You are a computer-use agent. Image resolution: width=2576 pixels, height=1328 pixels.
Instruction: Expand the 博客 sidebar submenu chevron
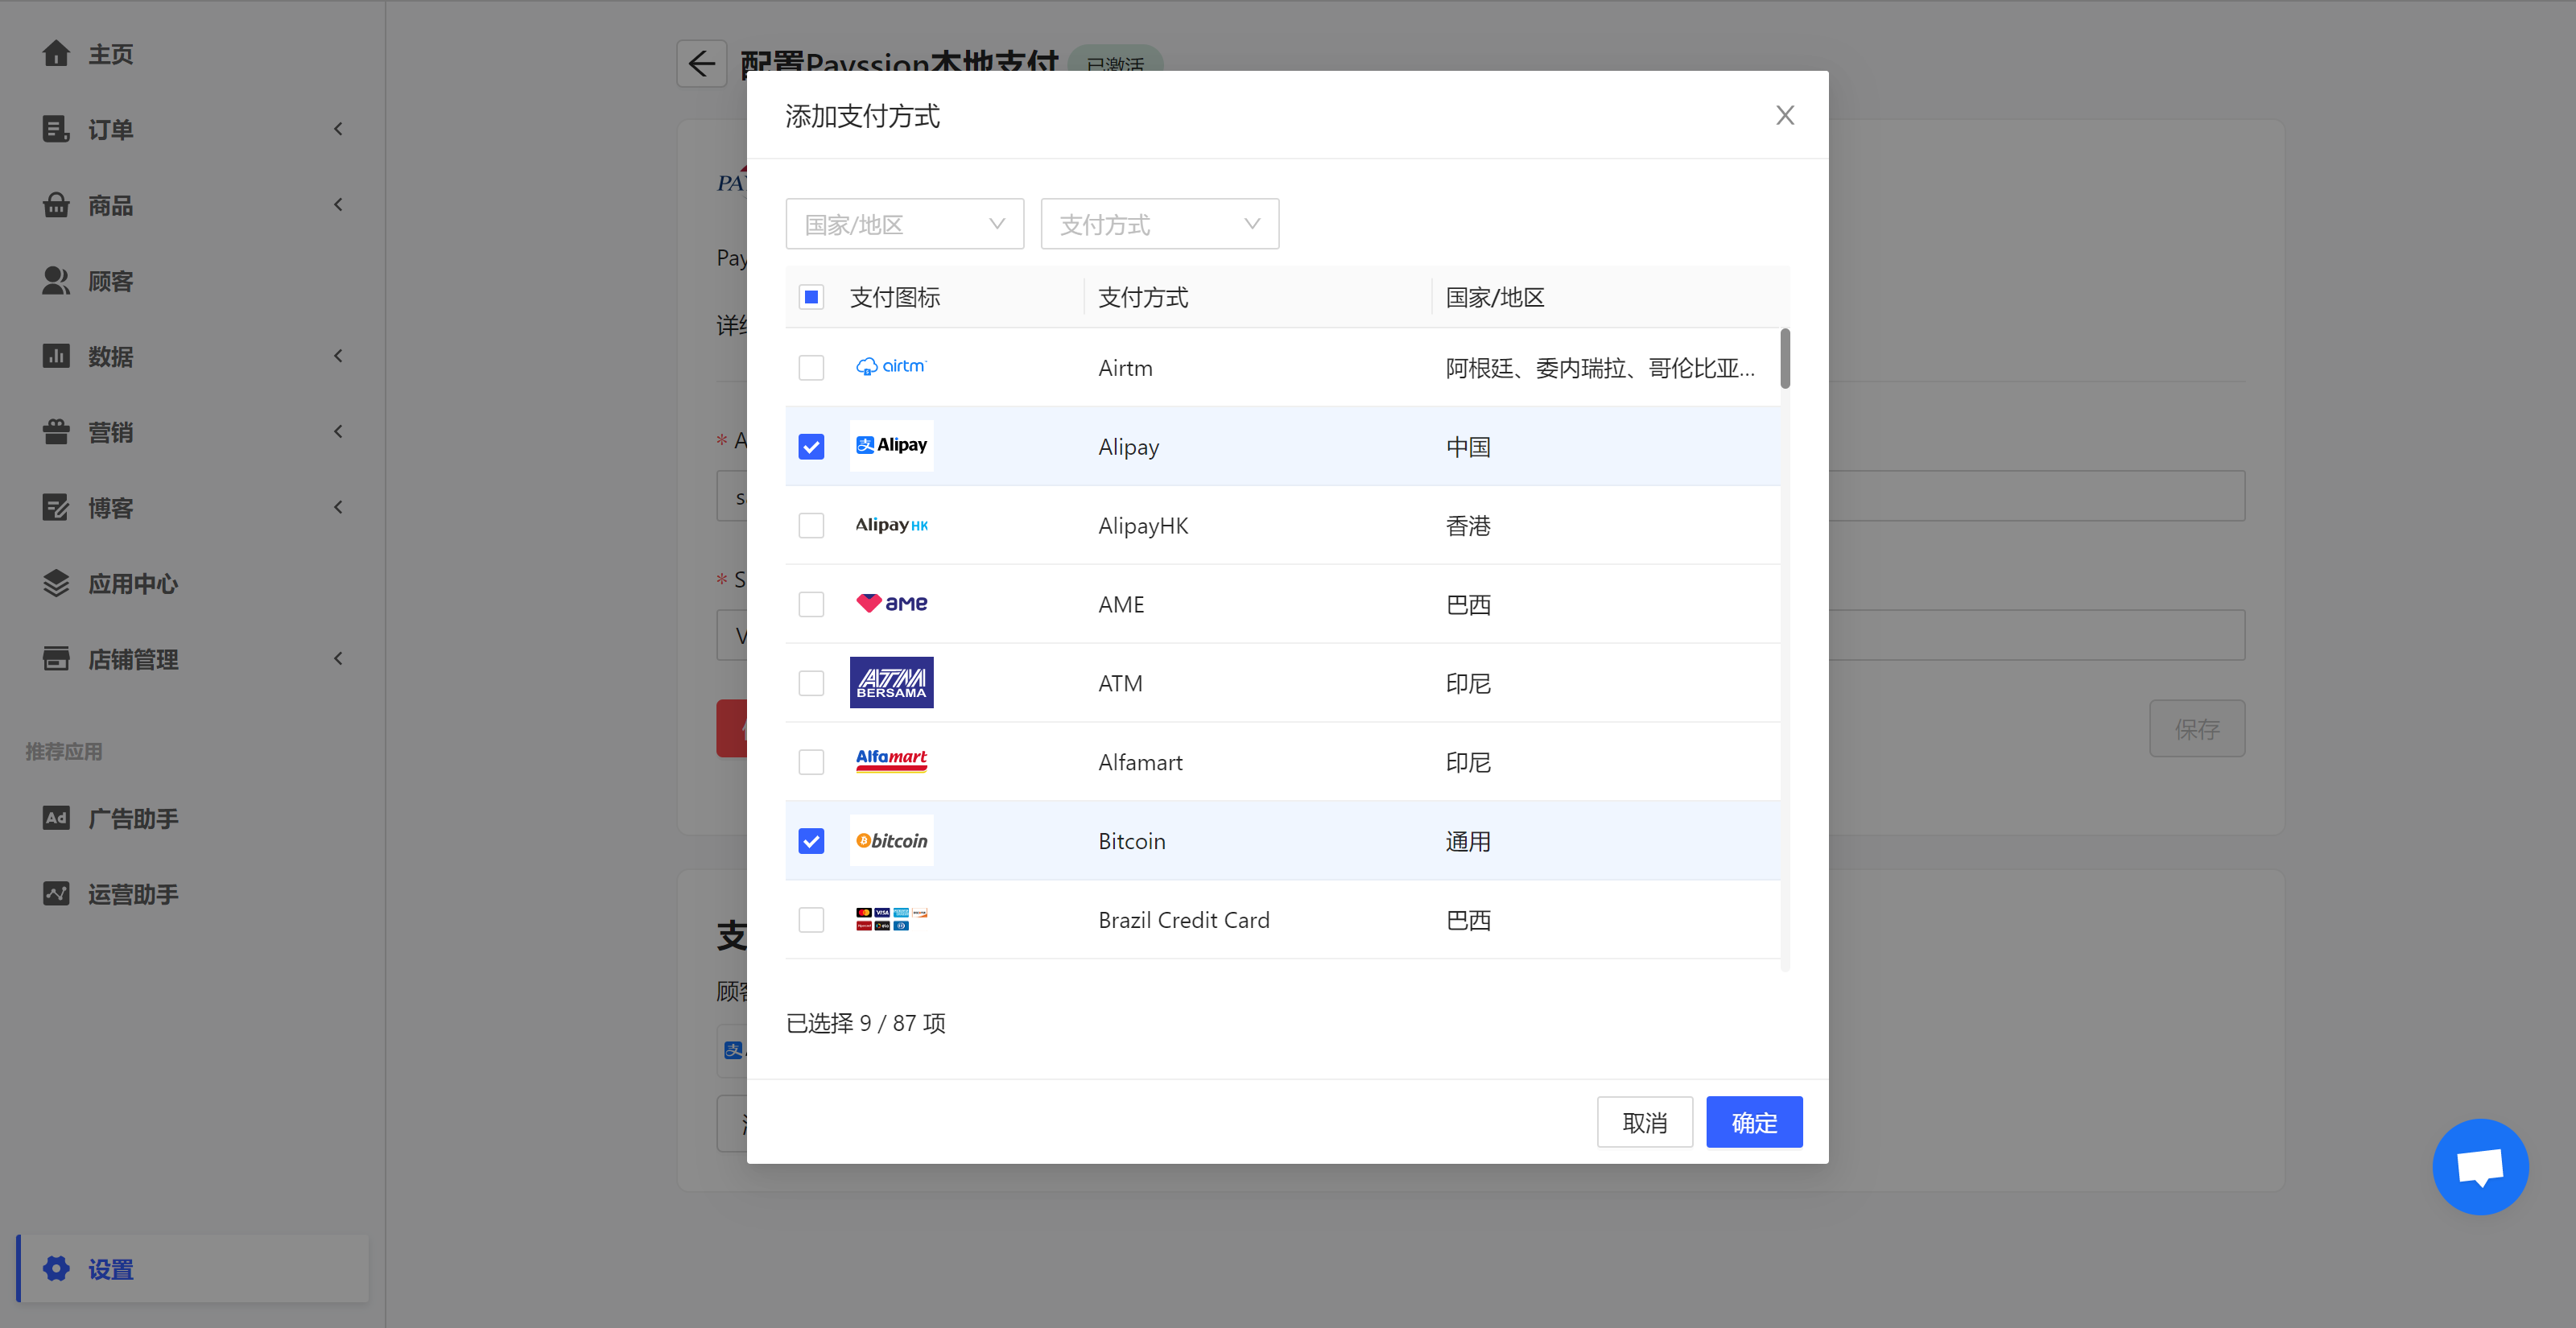click(338, 508)
